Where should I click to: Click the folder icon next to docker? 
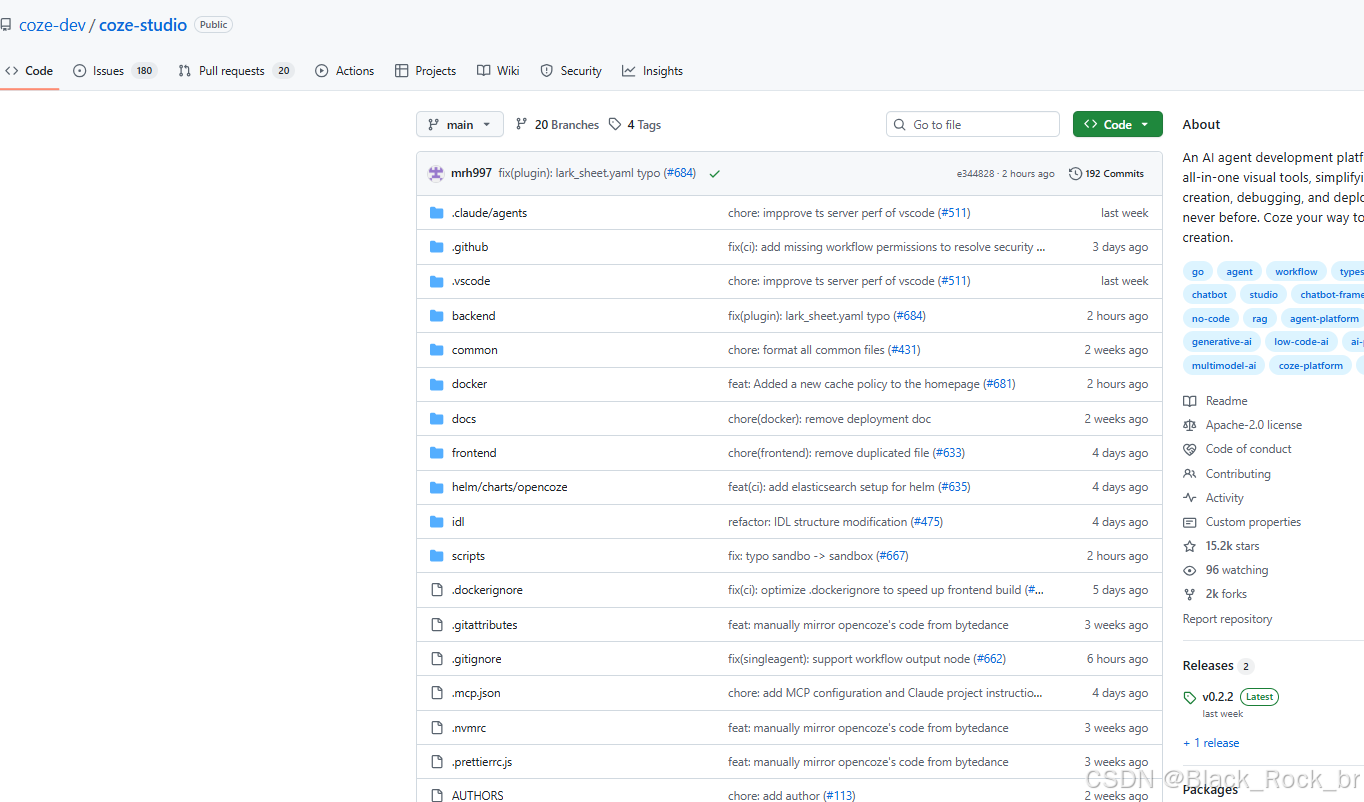[x=436, y=384]
